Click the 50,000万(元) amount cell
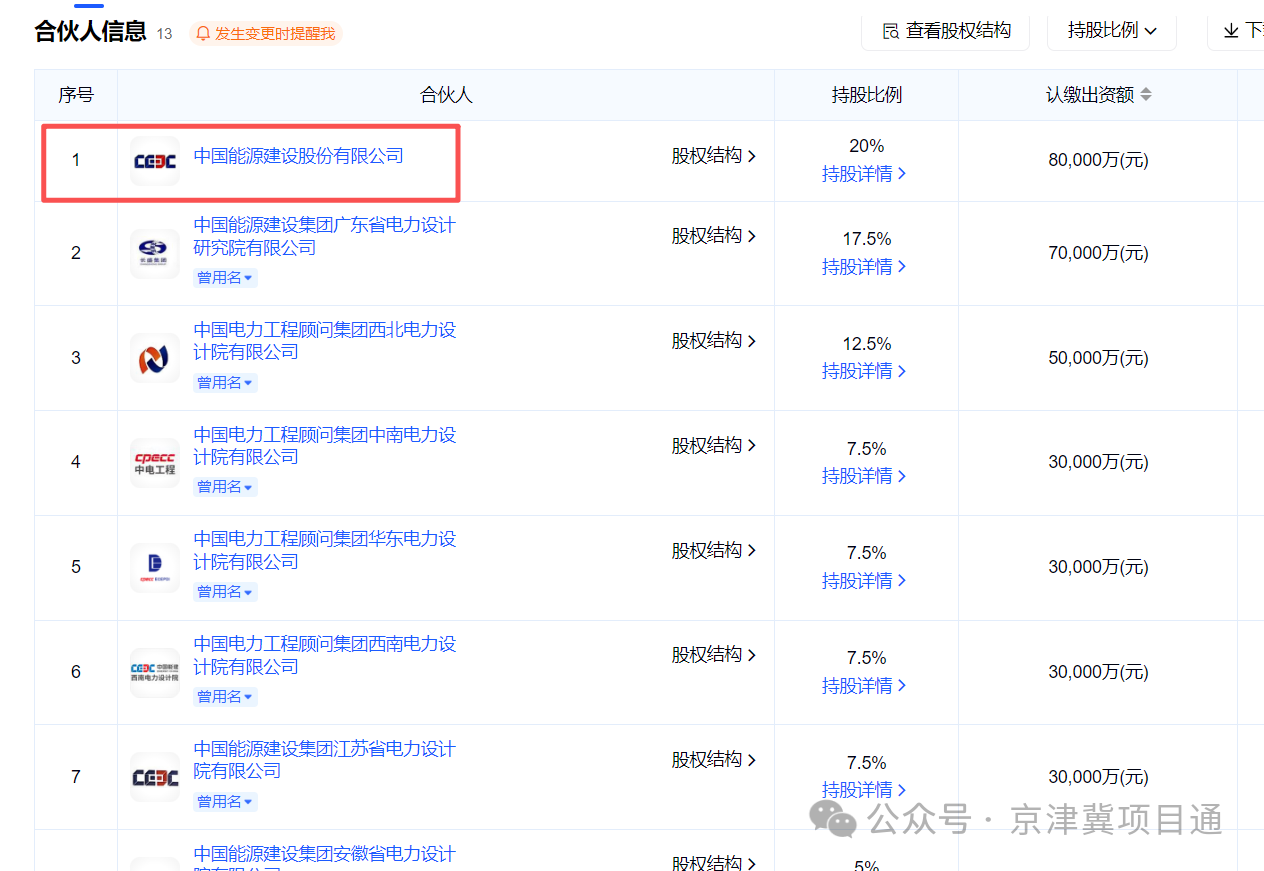Screen dimensions: 1264x871 (x=1098, y=358)
